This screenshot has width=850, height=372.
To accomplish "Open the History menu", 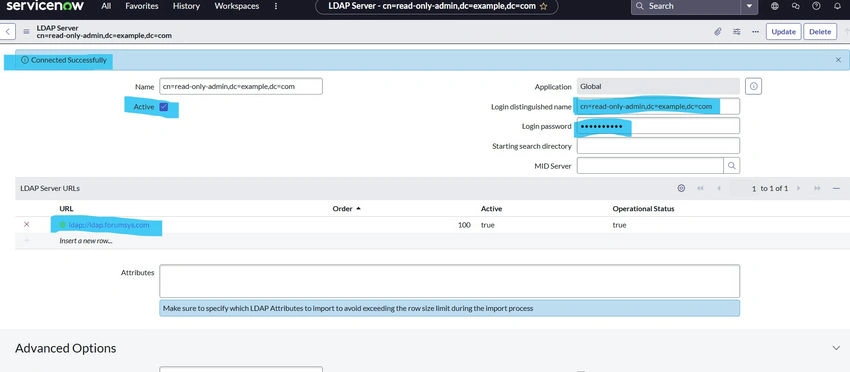I will 186,7.
